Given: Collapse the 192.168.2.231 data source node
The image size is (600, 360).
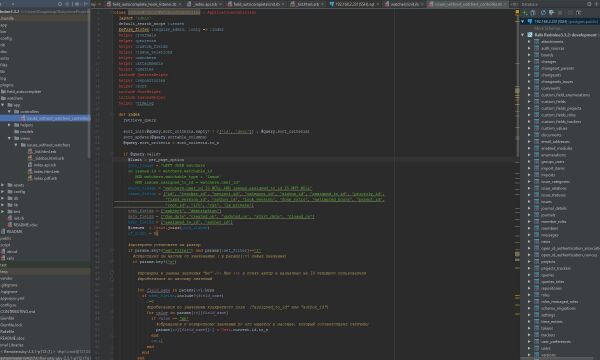Looking at the screenshot, I should click(x=523, y=21).
